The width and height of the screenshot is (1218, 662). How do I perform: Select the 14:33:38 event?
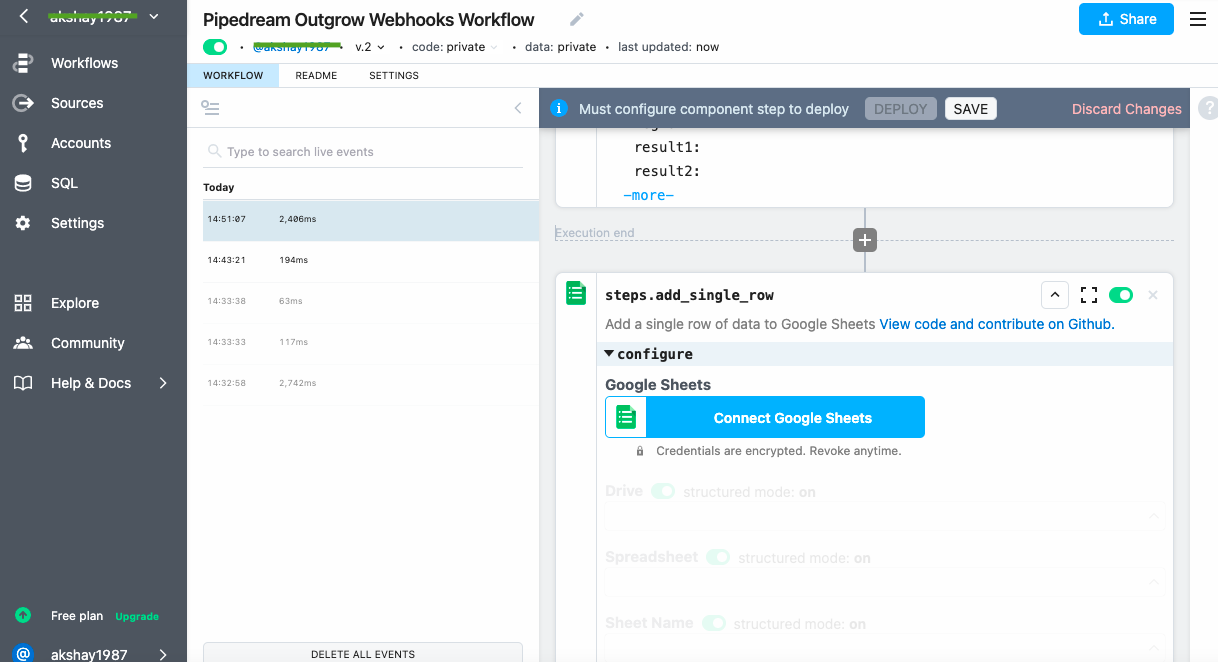(x=371, y=301)
